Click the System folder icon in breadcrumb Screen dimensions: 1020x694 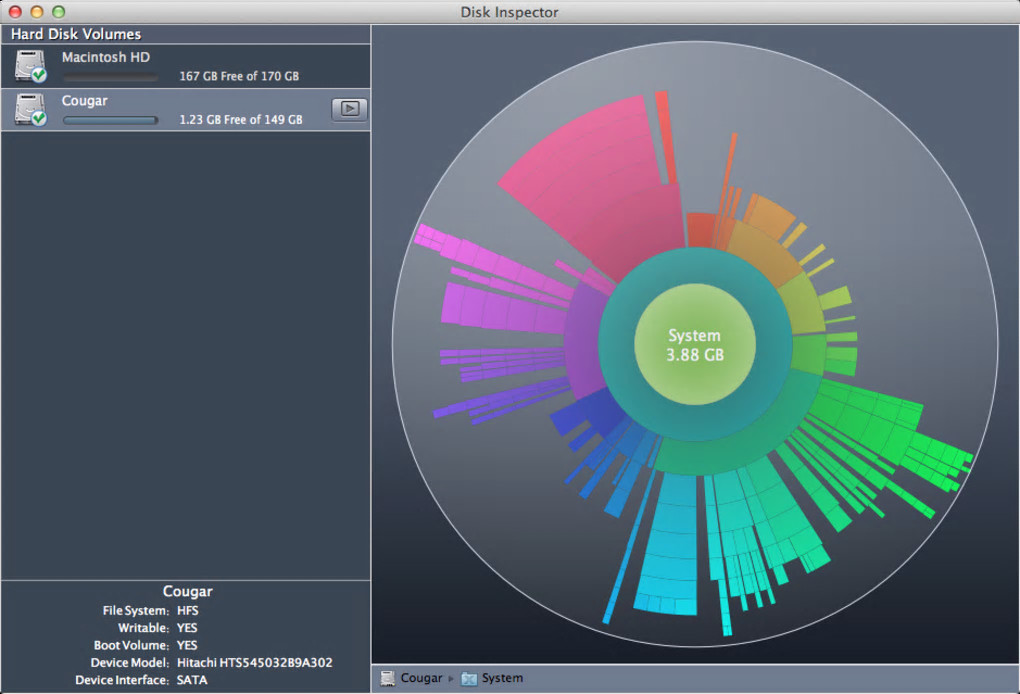click(469, 678)
